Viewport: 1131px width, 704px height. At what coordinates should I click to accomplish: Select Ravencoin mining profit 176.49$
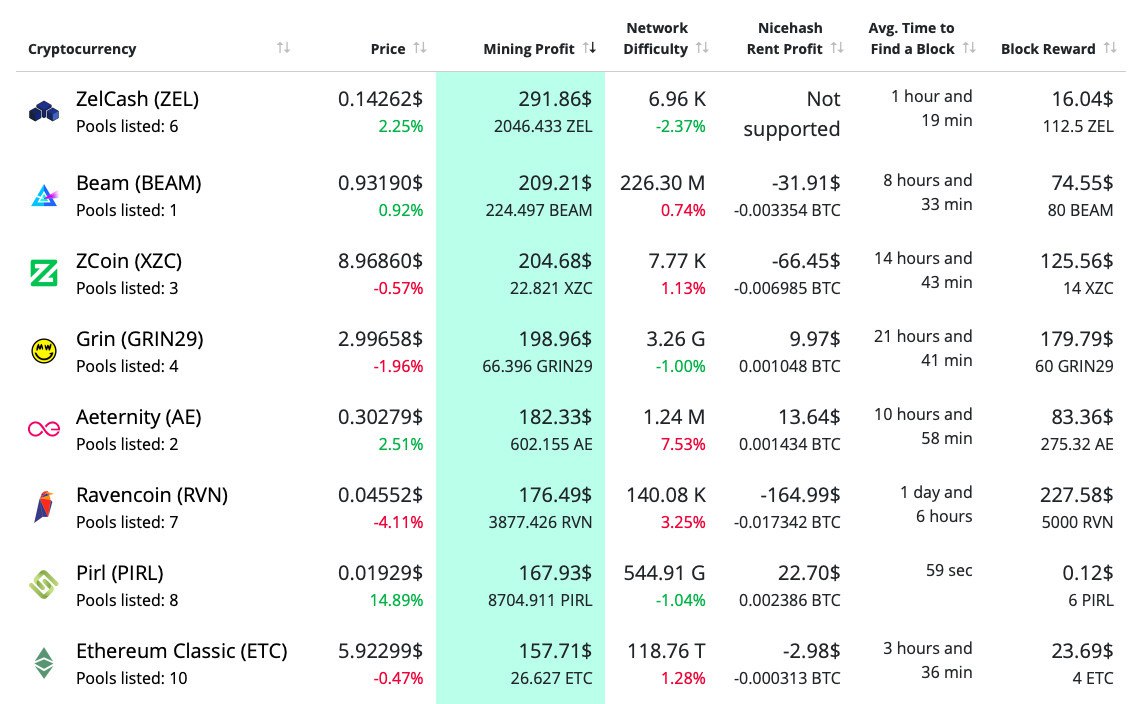pyautogui.click(x=555, y=495)
